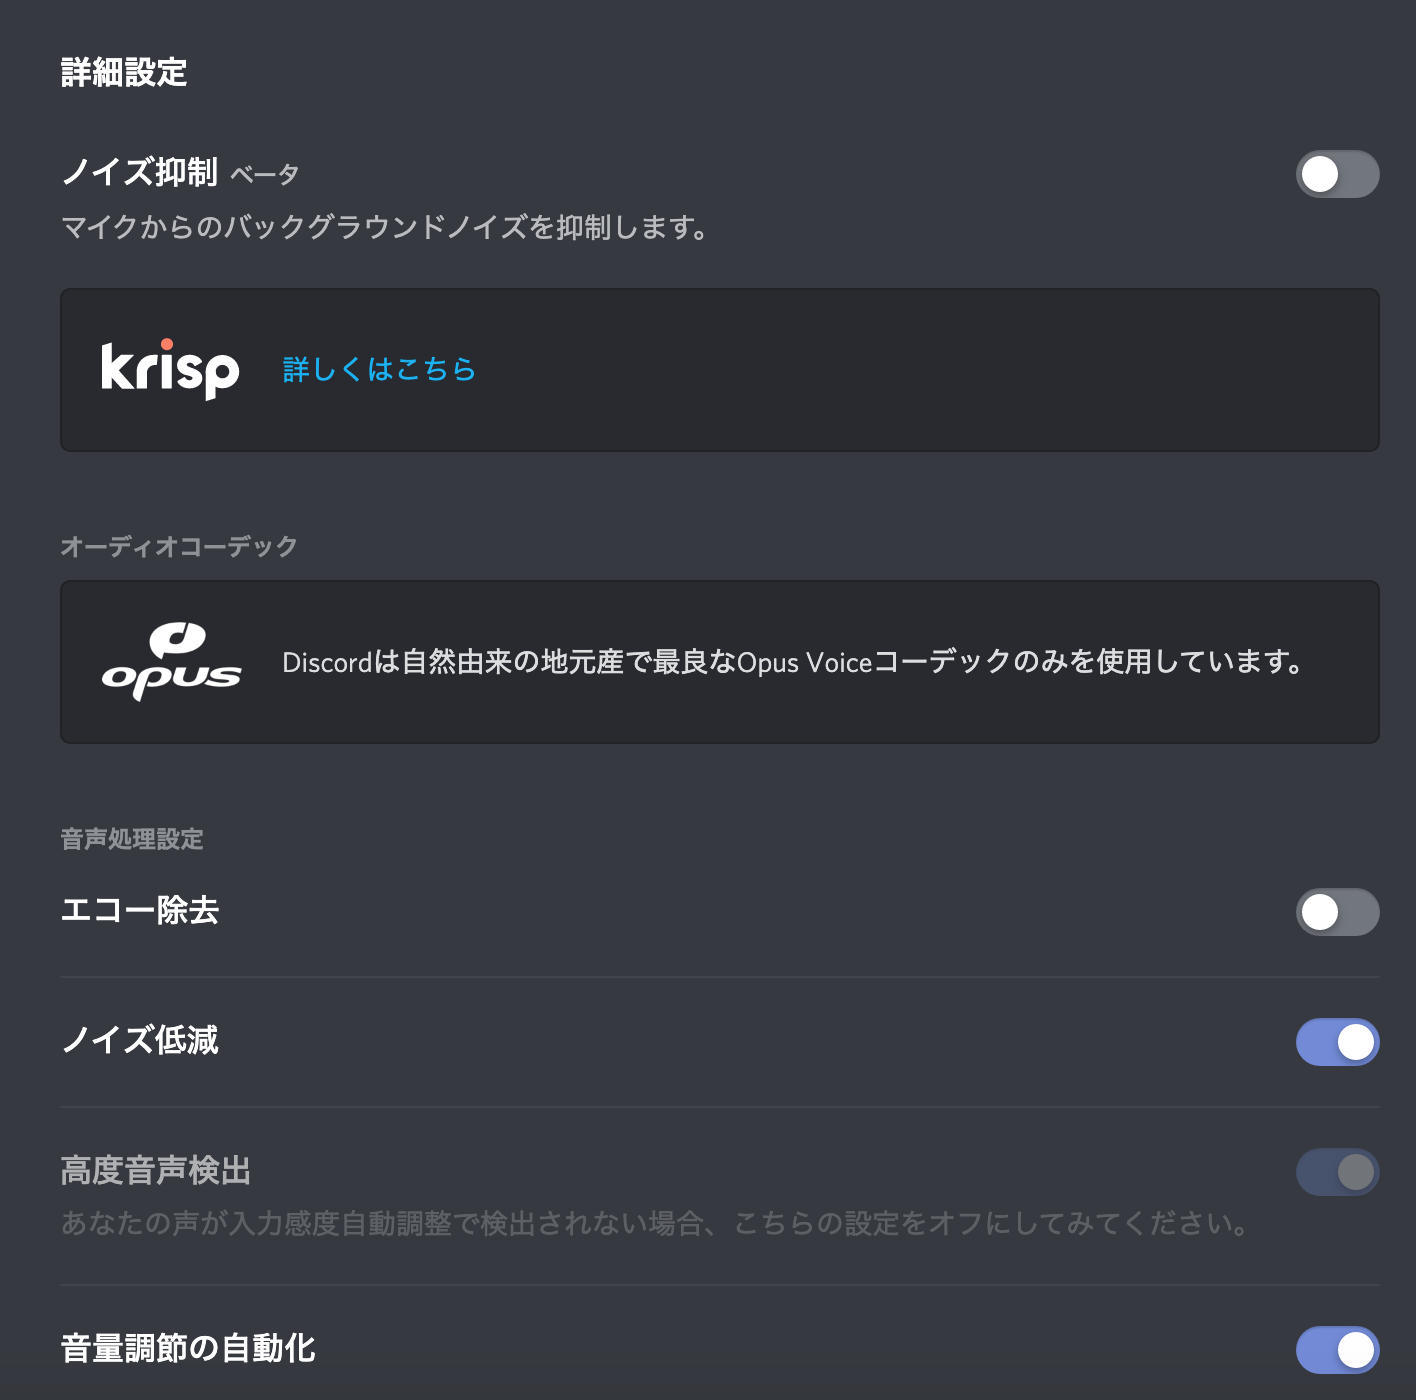Turn on the エコー除去 echo cancellation switch
The width and height of the screenshot is (1416, 1400).
click(x=1337, y=912)
